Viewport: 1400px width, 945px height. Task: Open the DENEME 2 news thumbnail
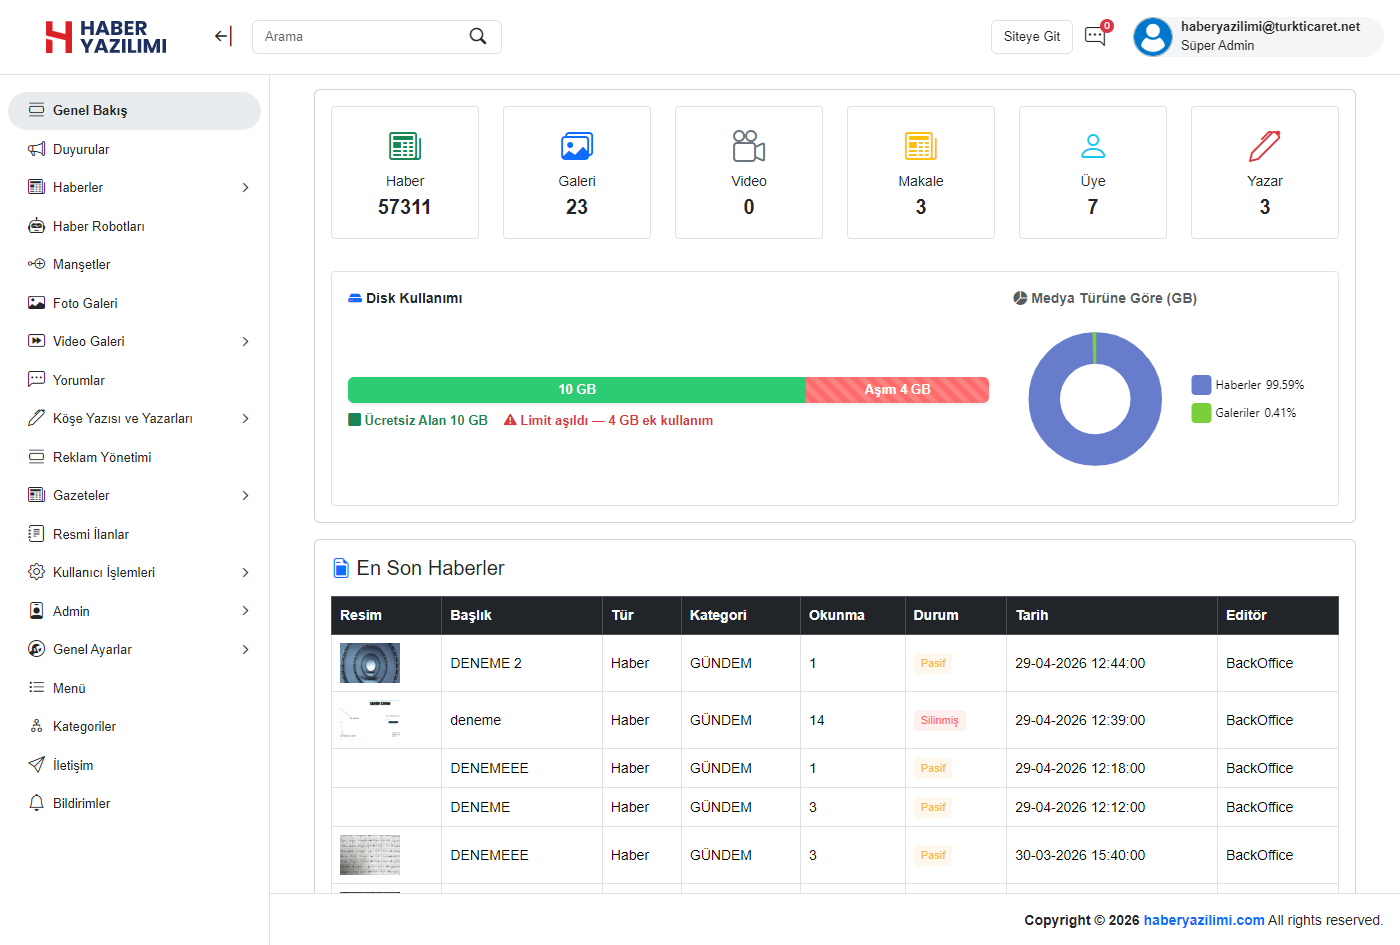pyautogui.click(x=370, y=663)
